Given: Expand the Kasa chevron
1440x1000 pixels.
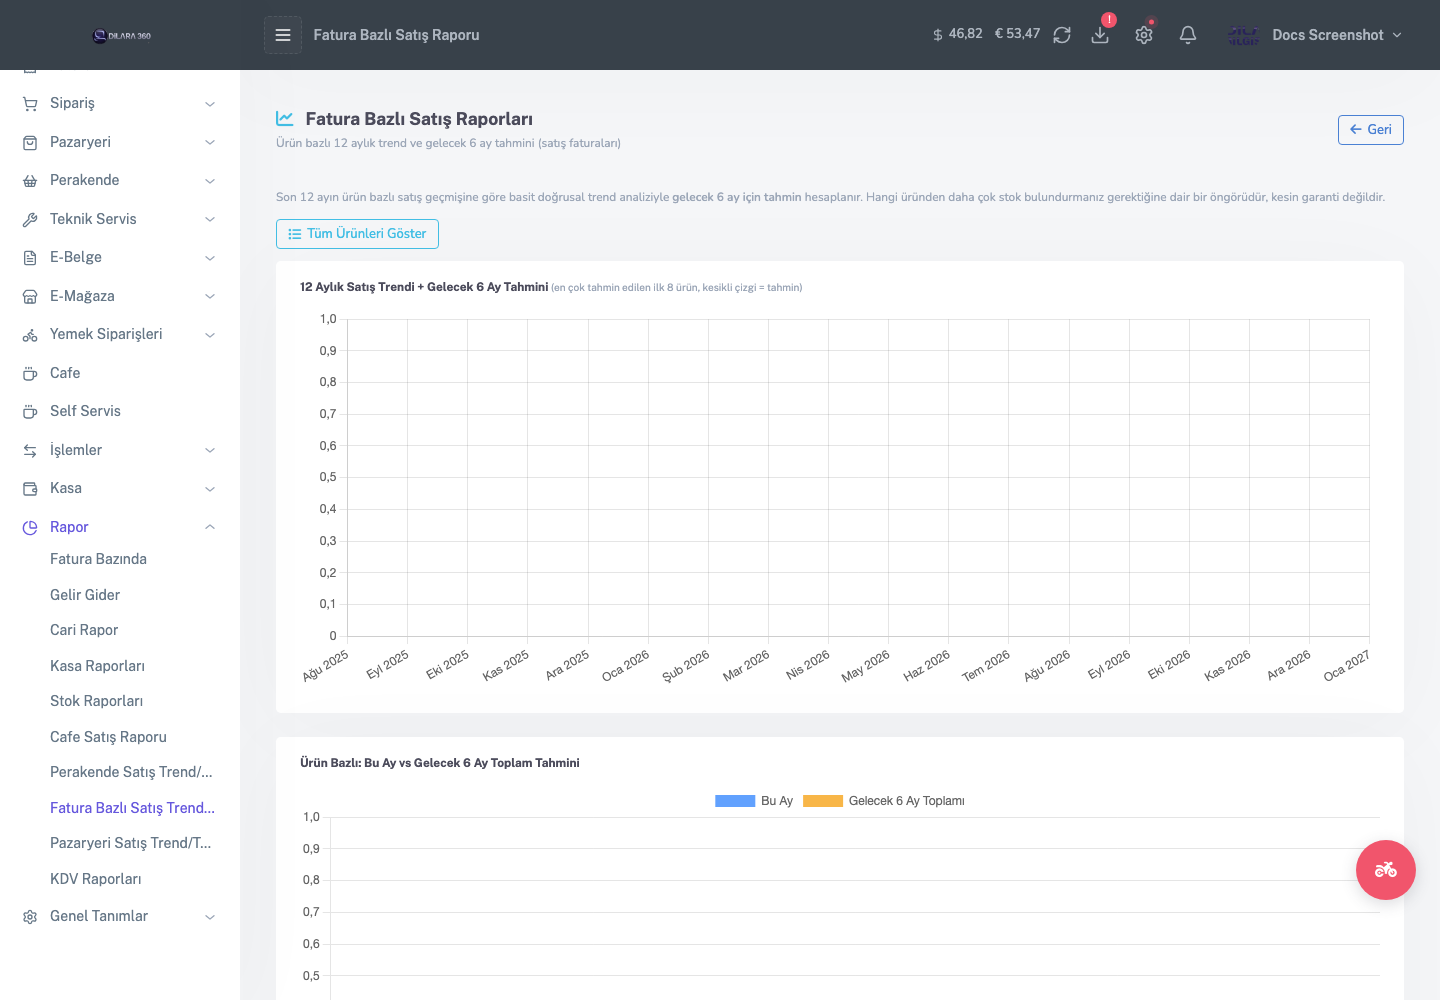Looking at the screenshot, I should 210,489.
